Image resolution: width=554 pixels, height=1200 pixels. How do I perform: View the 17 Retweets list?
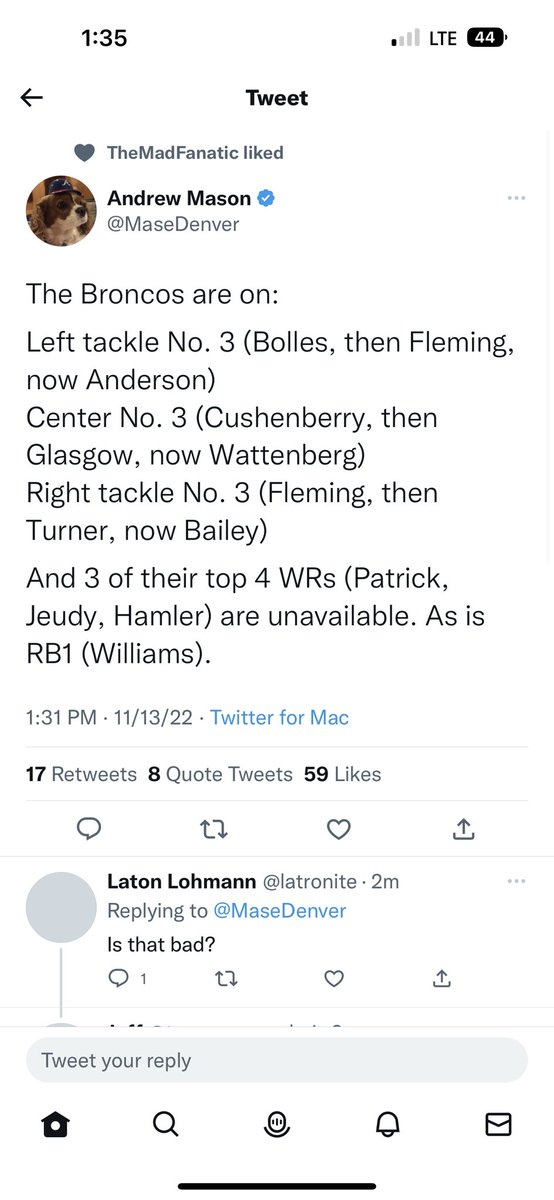coord(81,774)
